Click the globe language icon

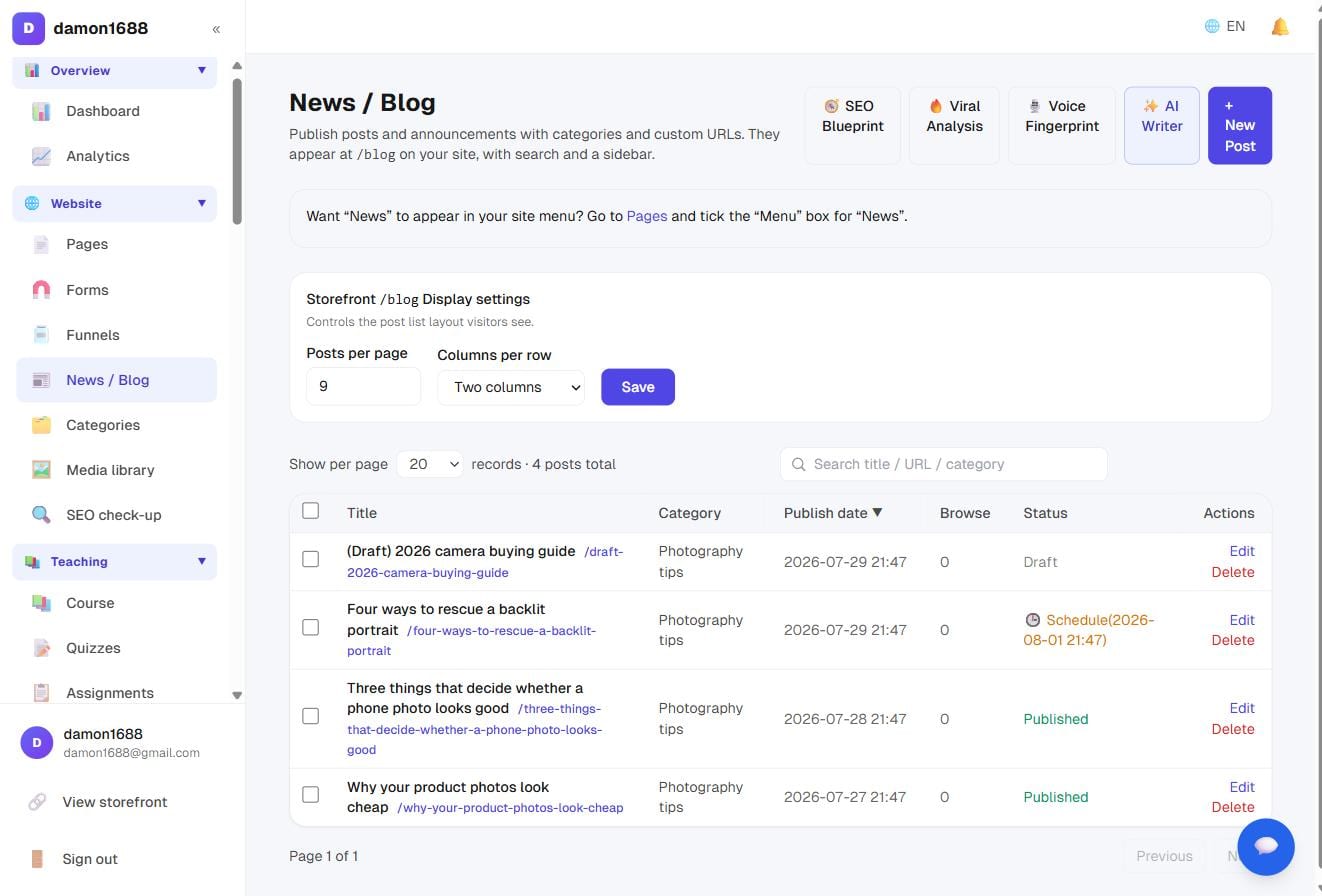1212,27
